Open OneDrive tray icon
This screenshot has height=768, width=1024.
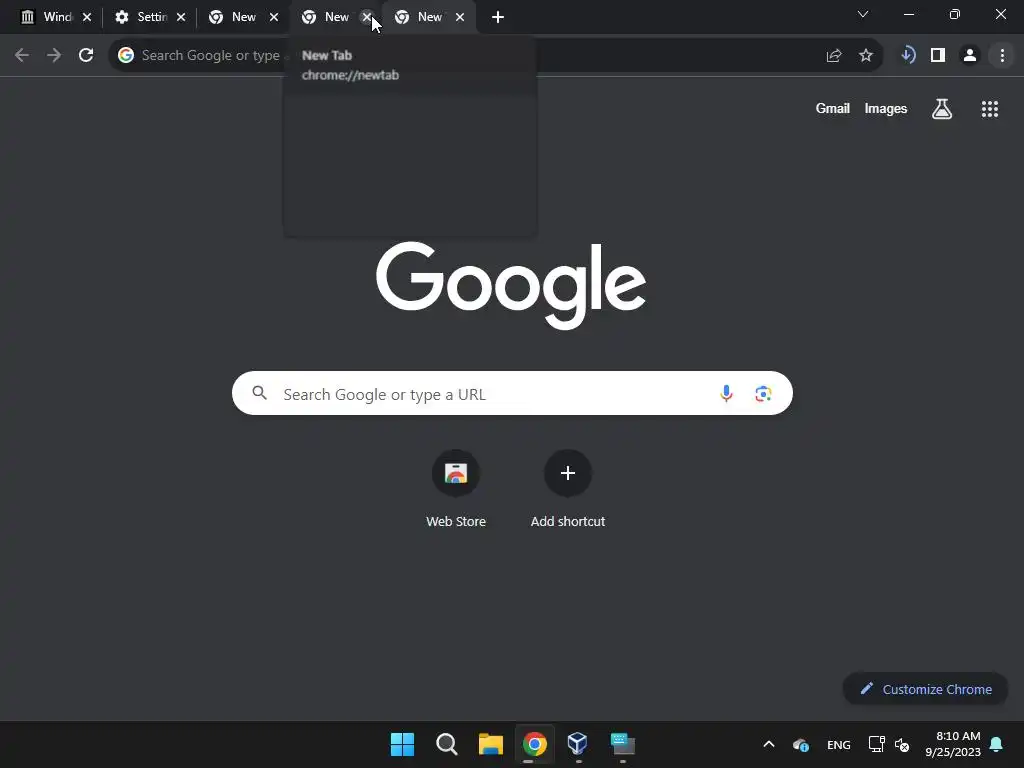(x=801, y=744)
